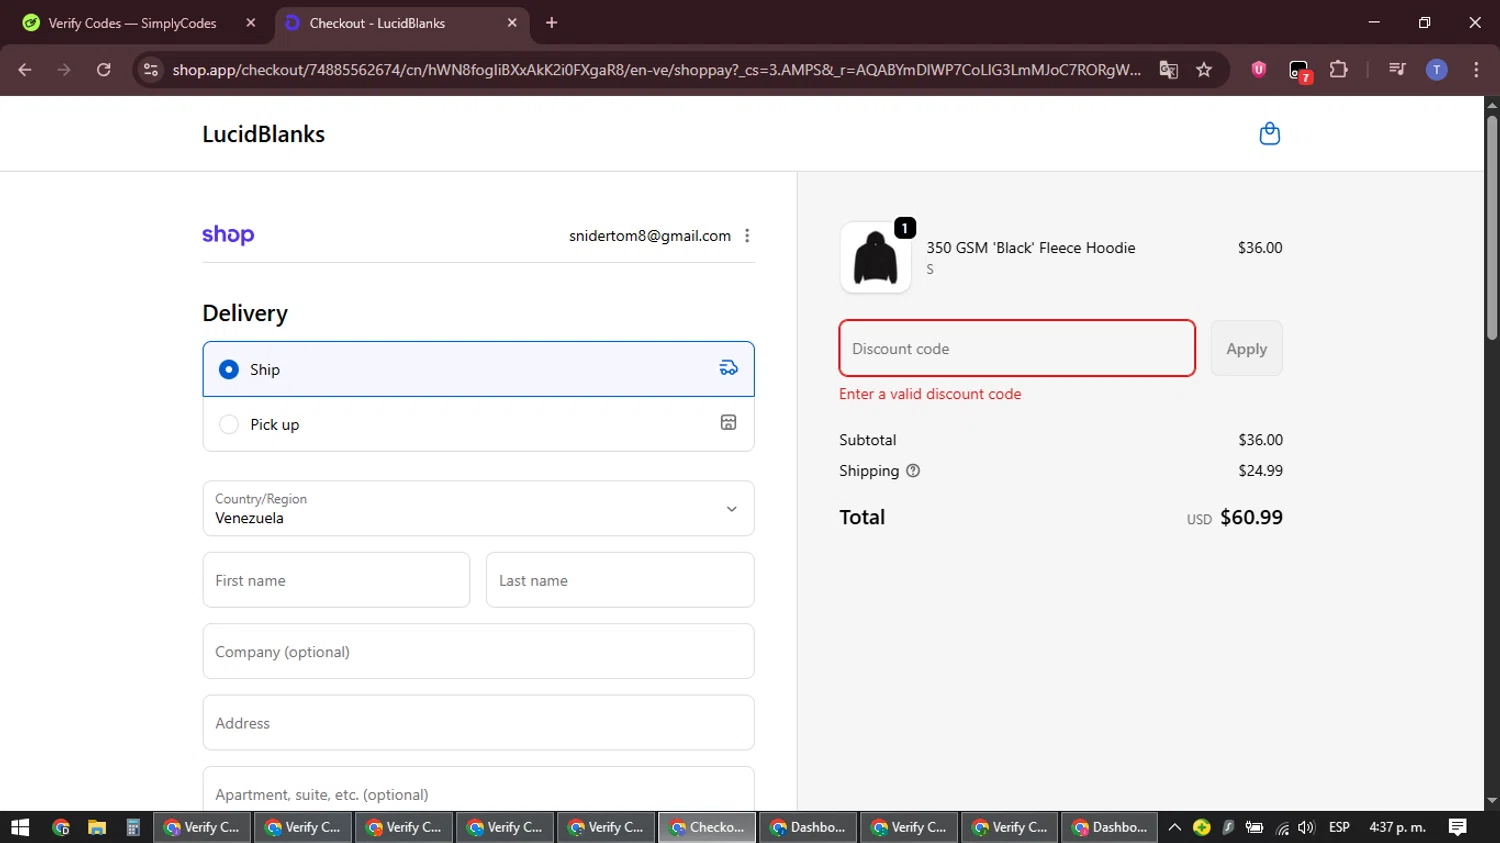Bookmark this page with star icon
The height and width of the screenshot is (843, 1500).
[x=1204, y=69]
